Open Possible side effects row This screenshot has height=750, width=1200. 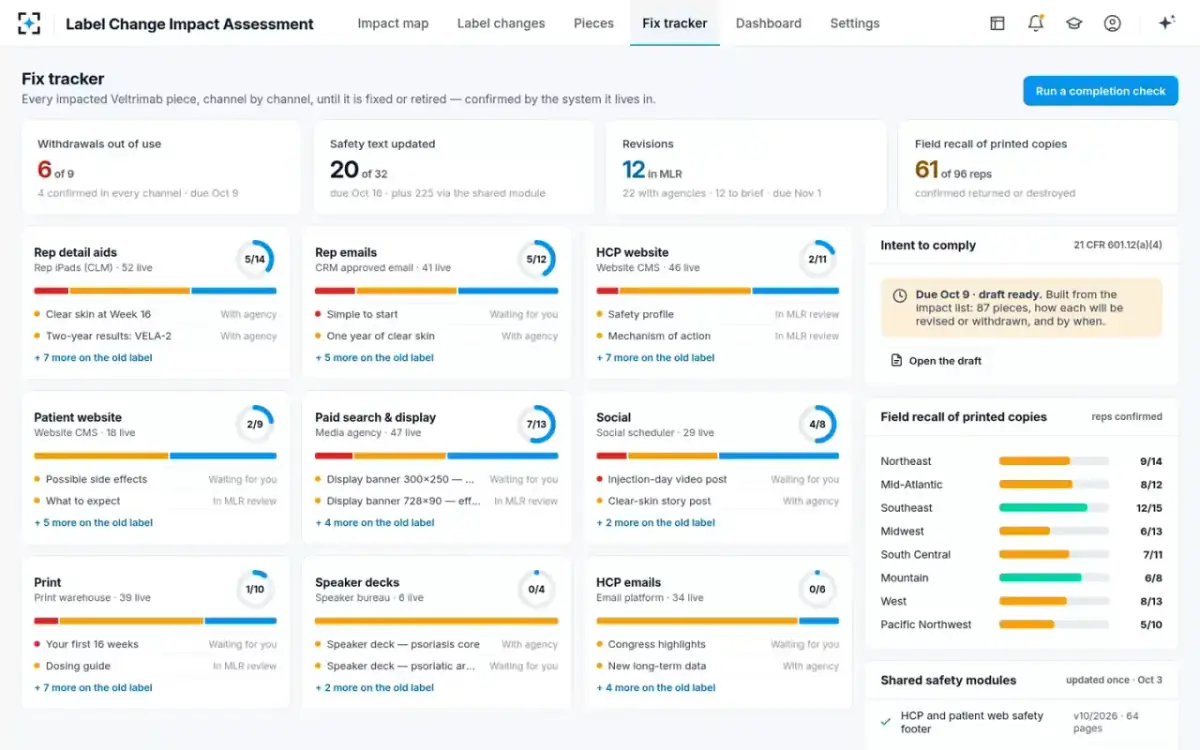tap(155, 479)
